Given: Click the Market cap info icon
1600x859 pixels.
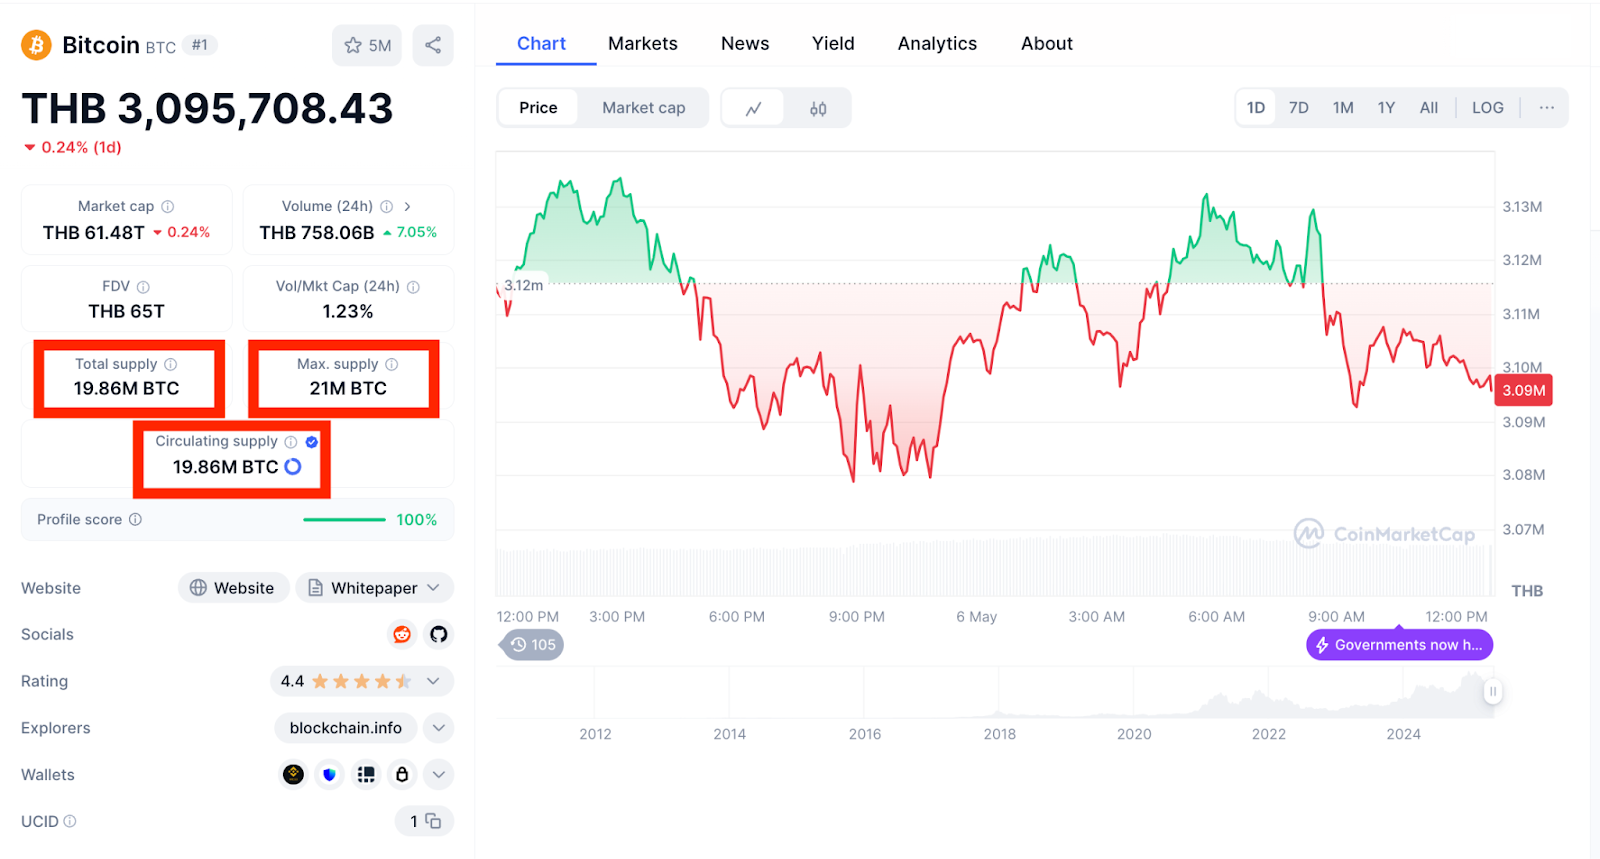Looking at the screenshot, I should click(168, 206).
